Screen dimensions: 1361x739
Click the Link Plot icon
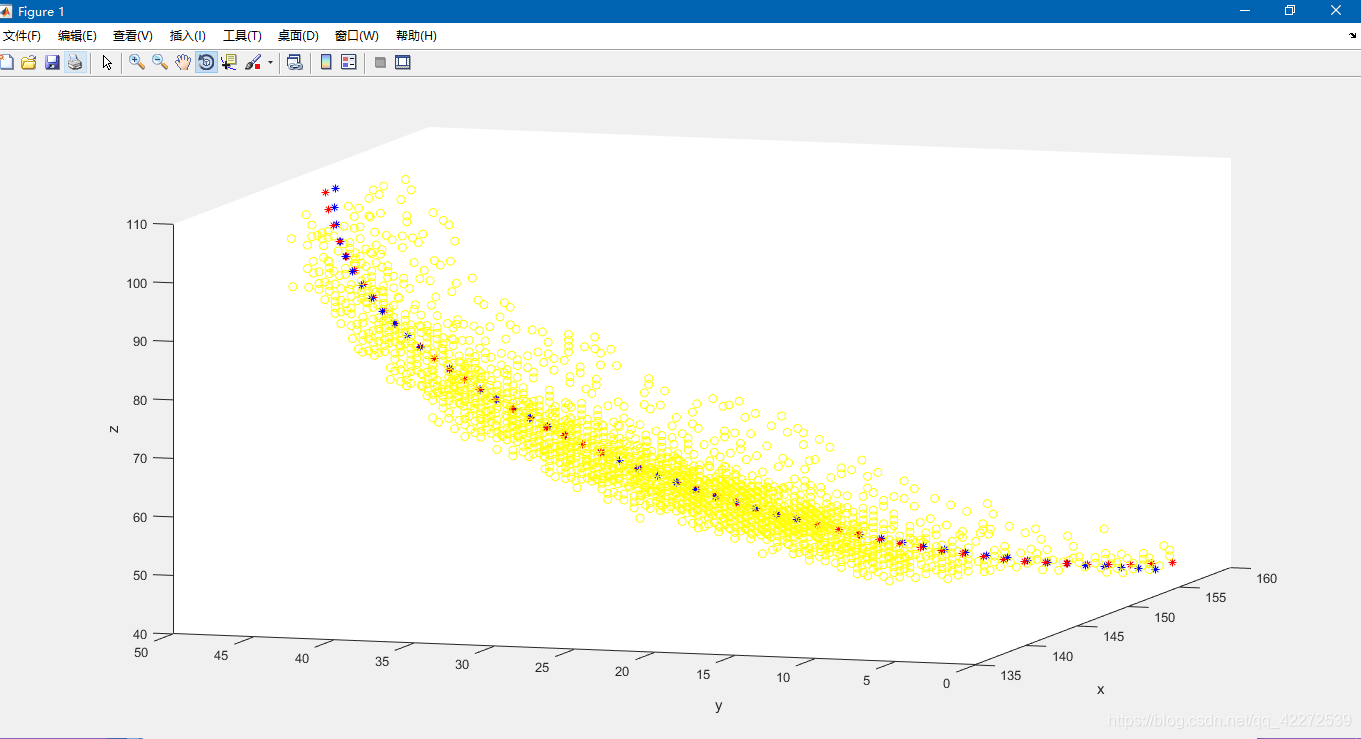point(295,62)
